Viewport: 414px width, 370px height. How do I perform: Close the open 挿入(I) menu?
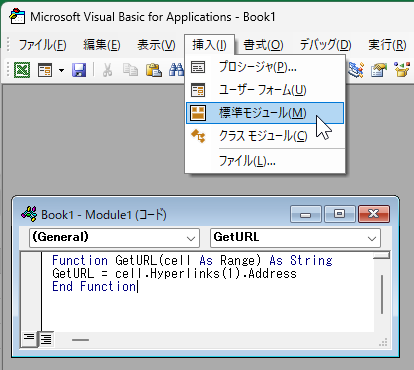209,45
